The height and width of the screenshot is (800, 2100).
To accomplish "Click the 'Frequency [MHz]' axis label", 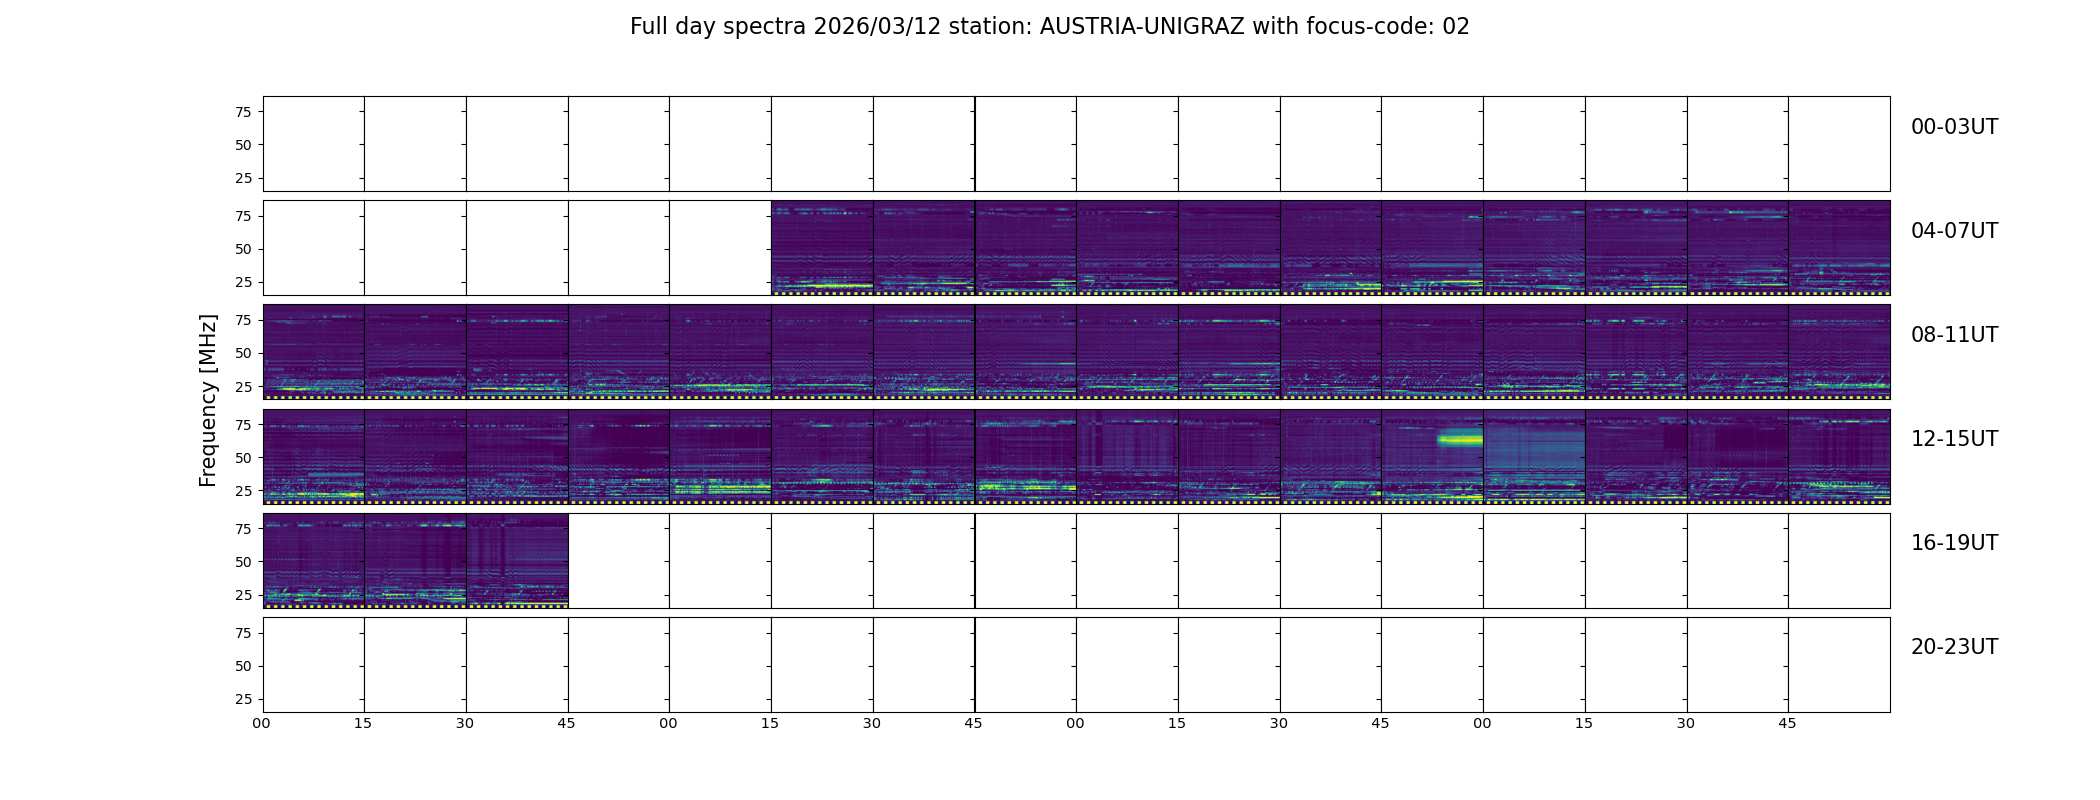I will point(208,401).
